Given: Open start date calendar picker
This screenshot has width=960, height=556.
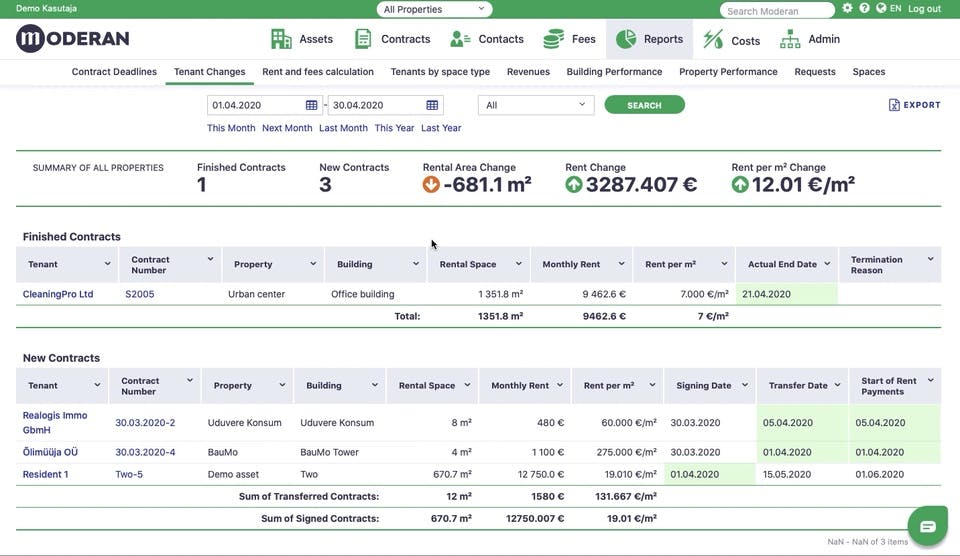Looking at the screenshot, I should click(x=311, y=105).
